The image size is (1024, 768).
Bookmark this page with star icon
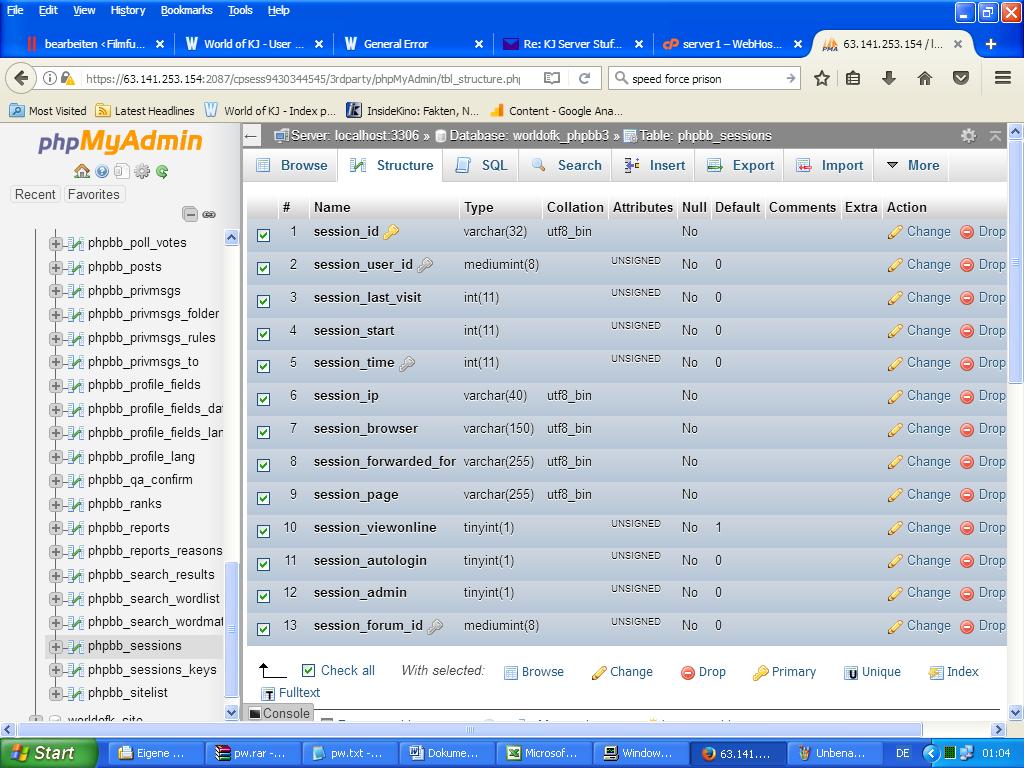pos(821,78)
